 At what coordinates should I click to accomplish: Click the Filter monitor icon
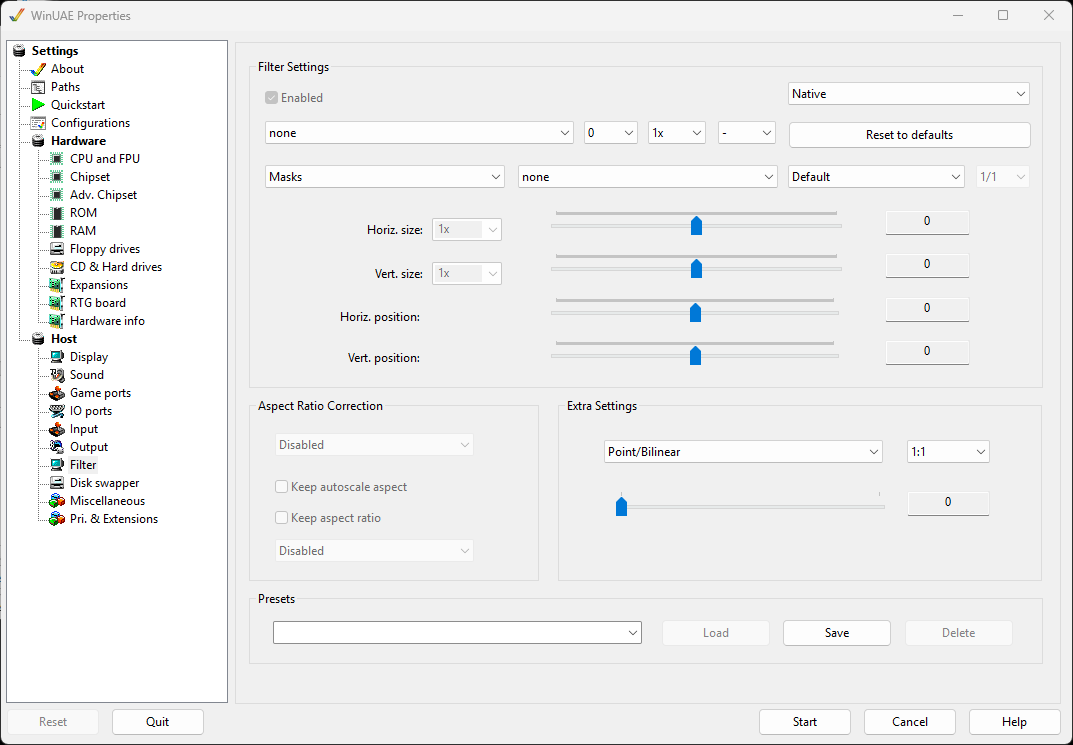pos(57,465)
